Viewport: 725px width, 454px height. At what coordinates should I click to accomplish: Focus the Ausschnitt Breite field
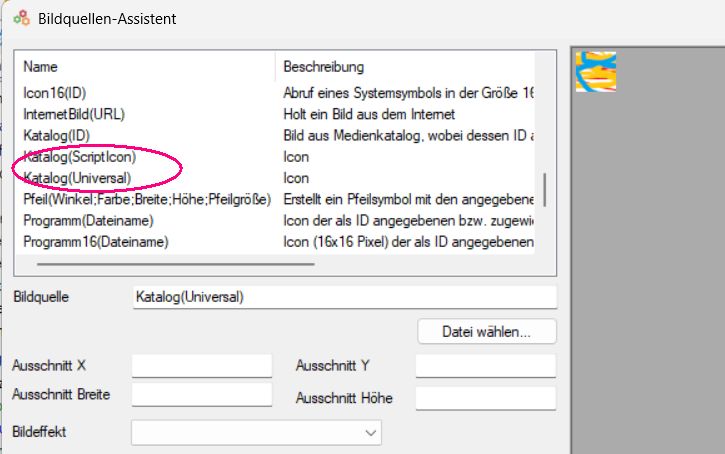(x=201, y=395)
